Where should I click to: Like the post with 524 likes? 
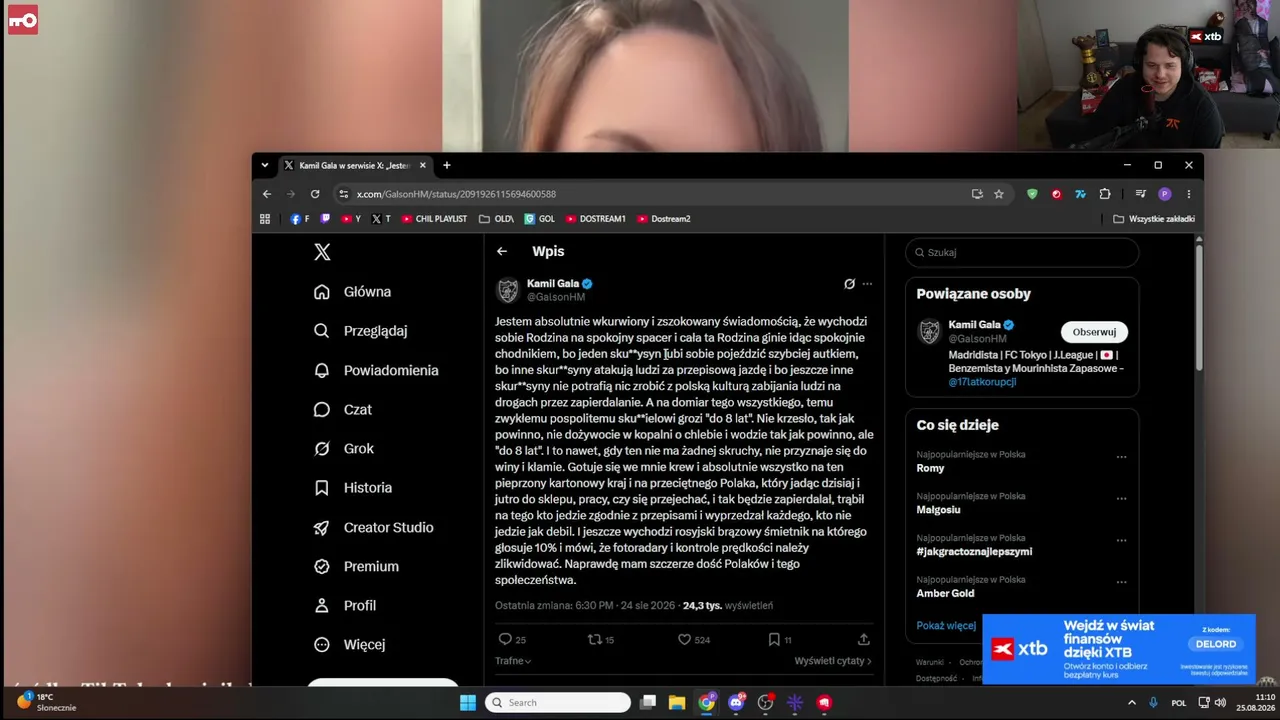(x=684, y=639)
